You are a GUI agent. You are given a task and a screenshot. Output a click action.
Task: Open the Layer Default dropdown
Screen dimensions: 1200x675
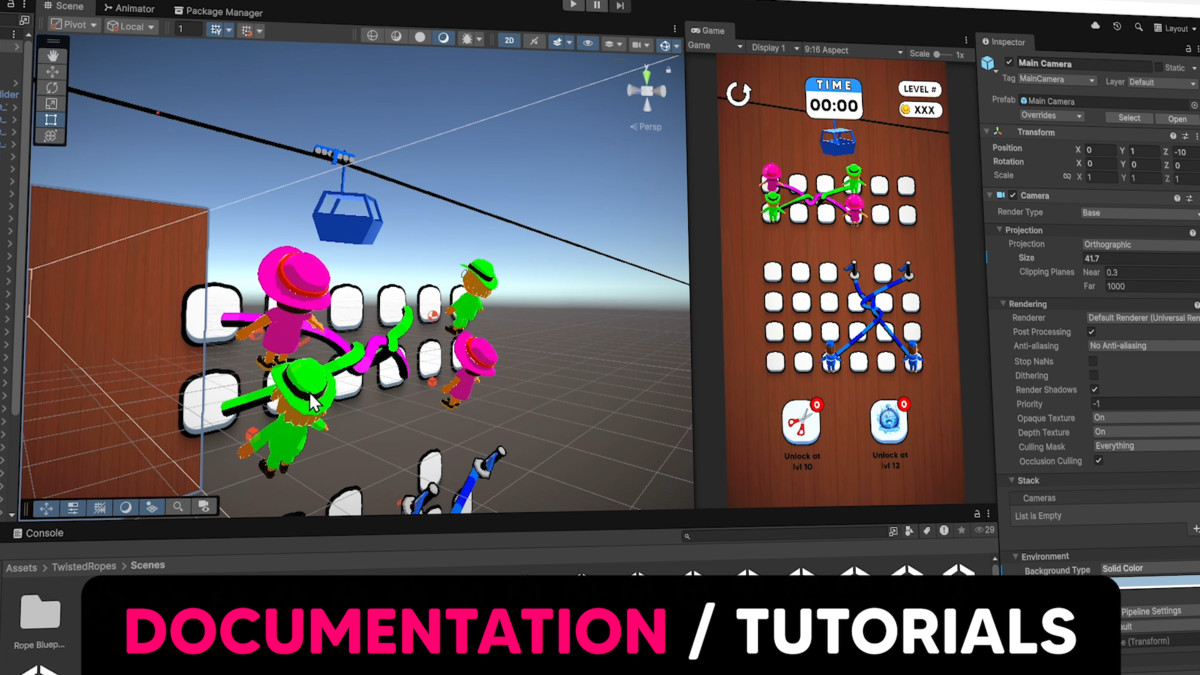pyautogui.click(x=1163, y=83)
